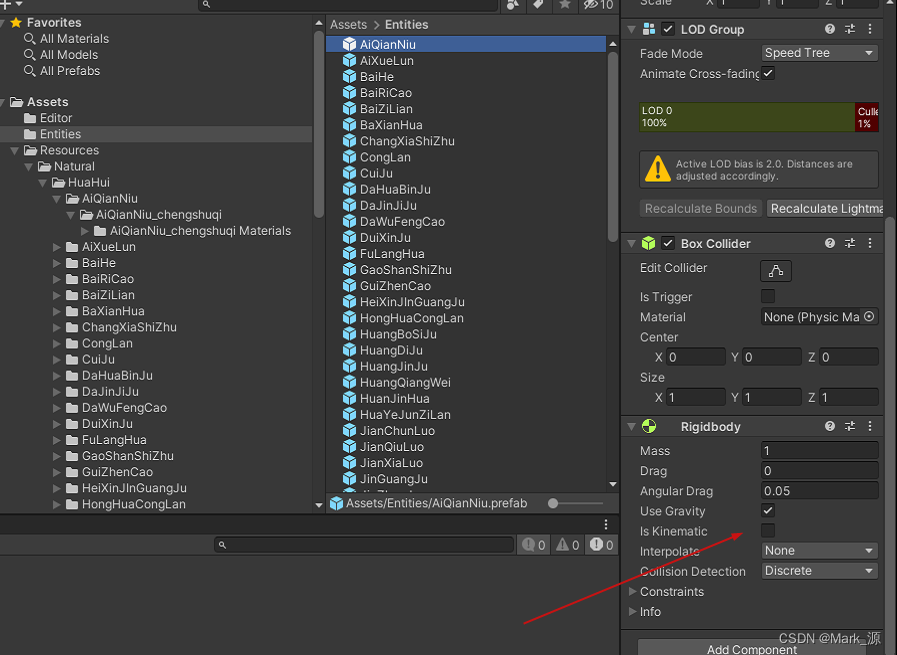The image size is (897, 655).
Task: Expand the Constraints section in Rigidbody
Action: 635,591
